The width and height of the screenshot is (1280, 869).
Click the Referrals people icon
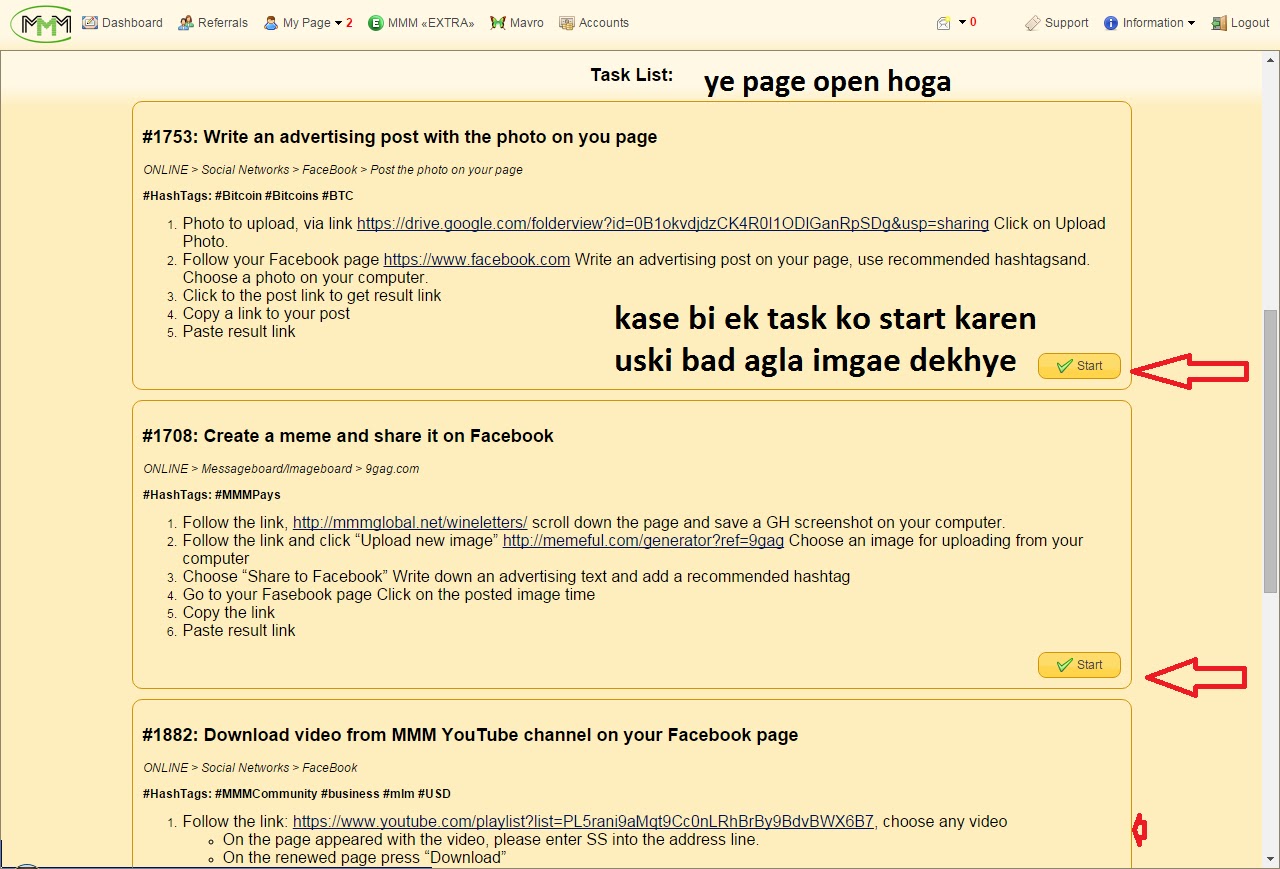coord(186,22)
